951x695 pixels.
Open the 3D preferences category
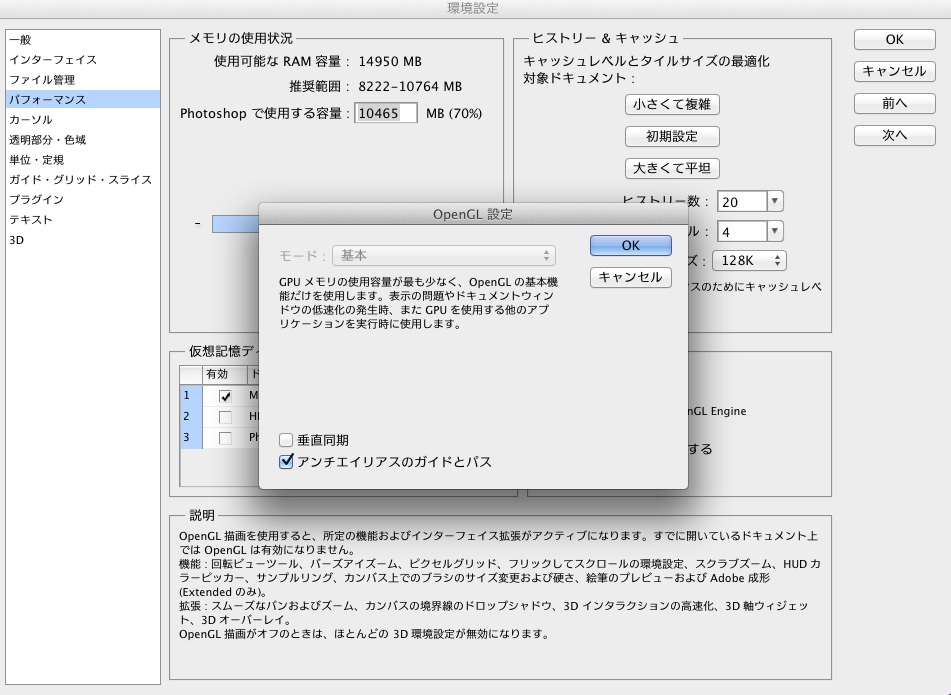(x=17, y=240)
